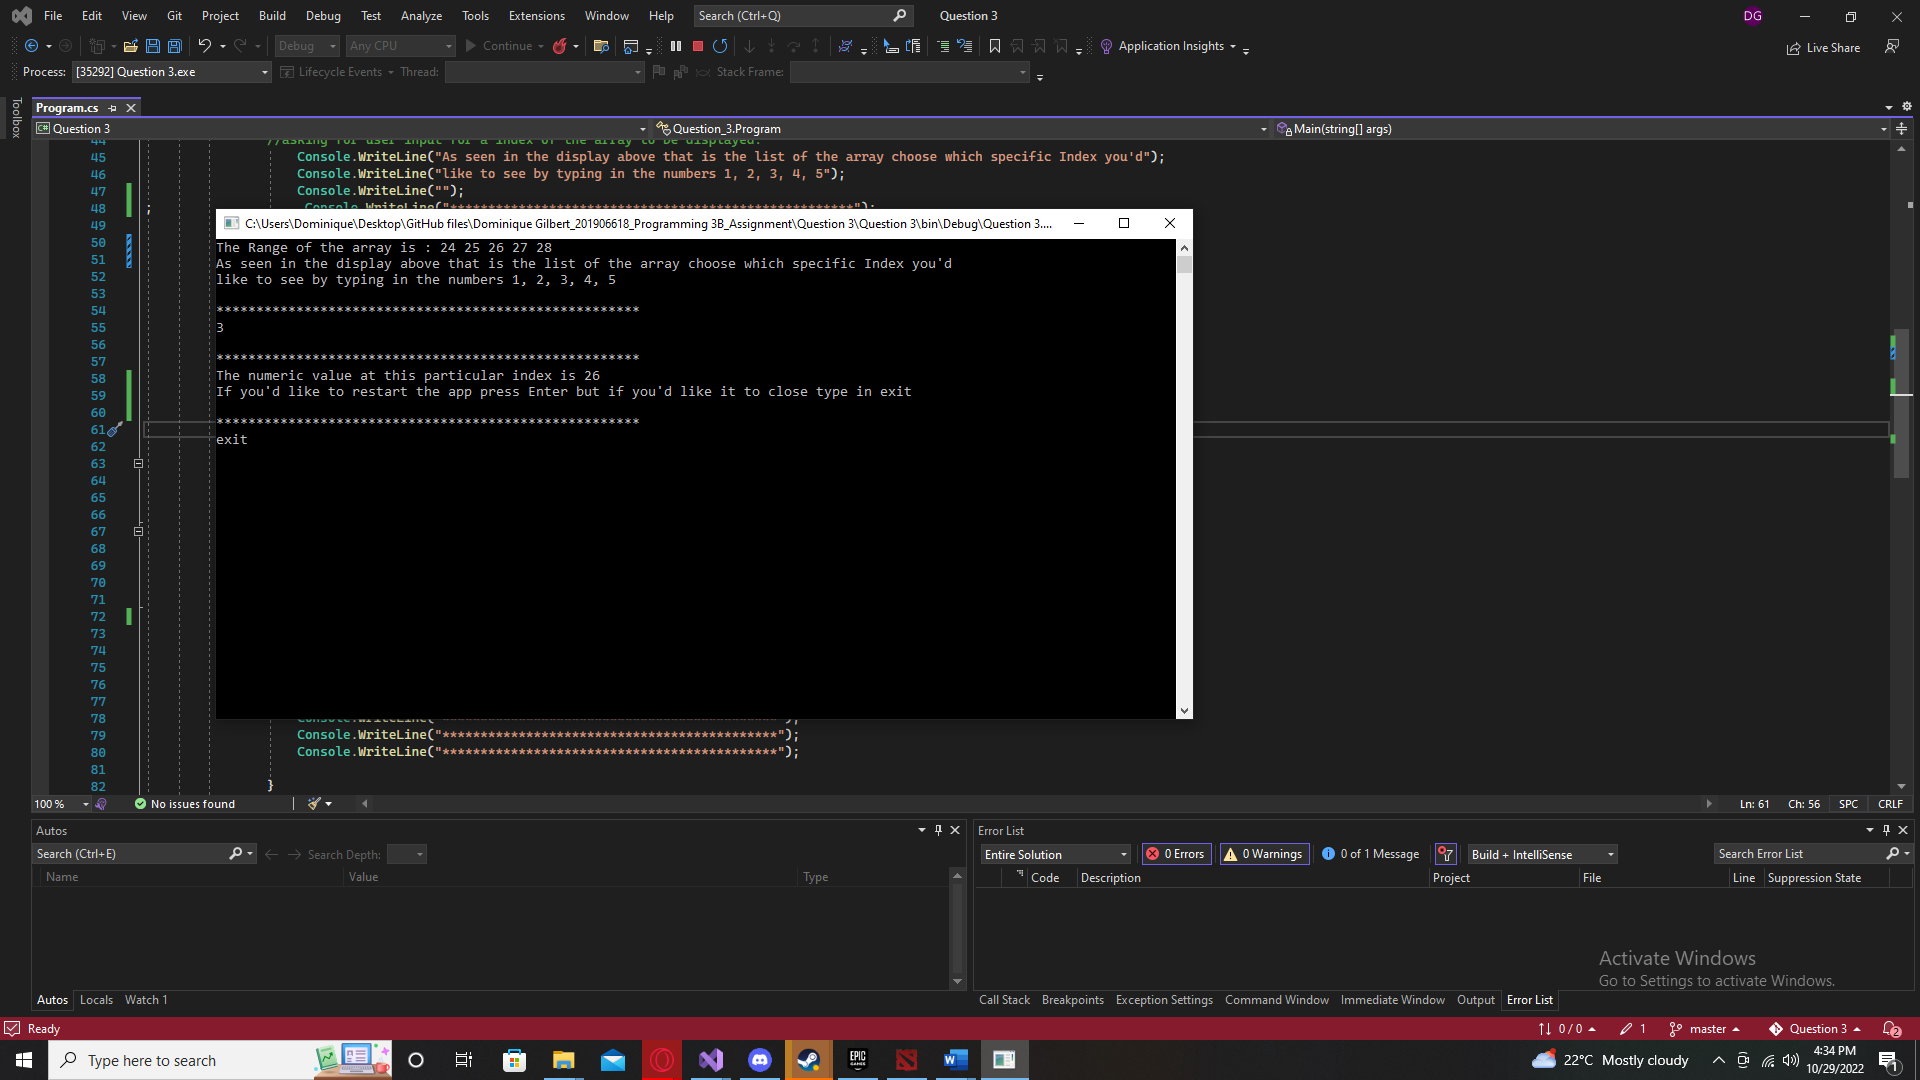Click the Live Share button
Screen dimensions: 1920x1080
coord(1823,47)
